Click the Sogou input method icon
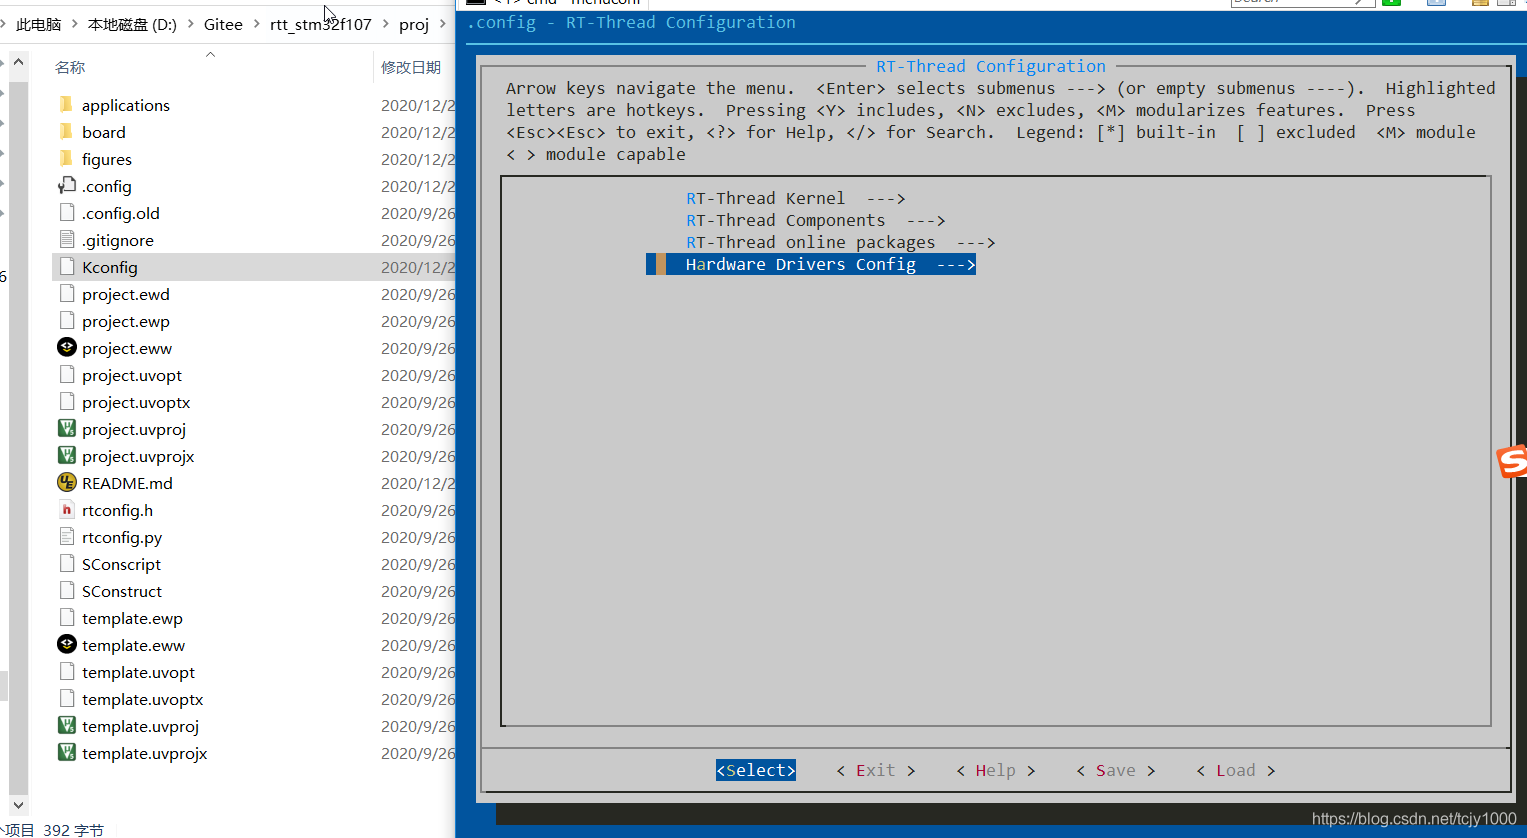Image resolution: width=1527 pixels, height=838 pixels. pyautogui.click(x=1512, y=461)
